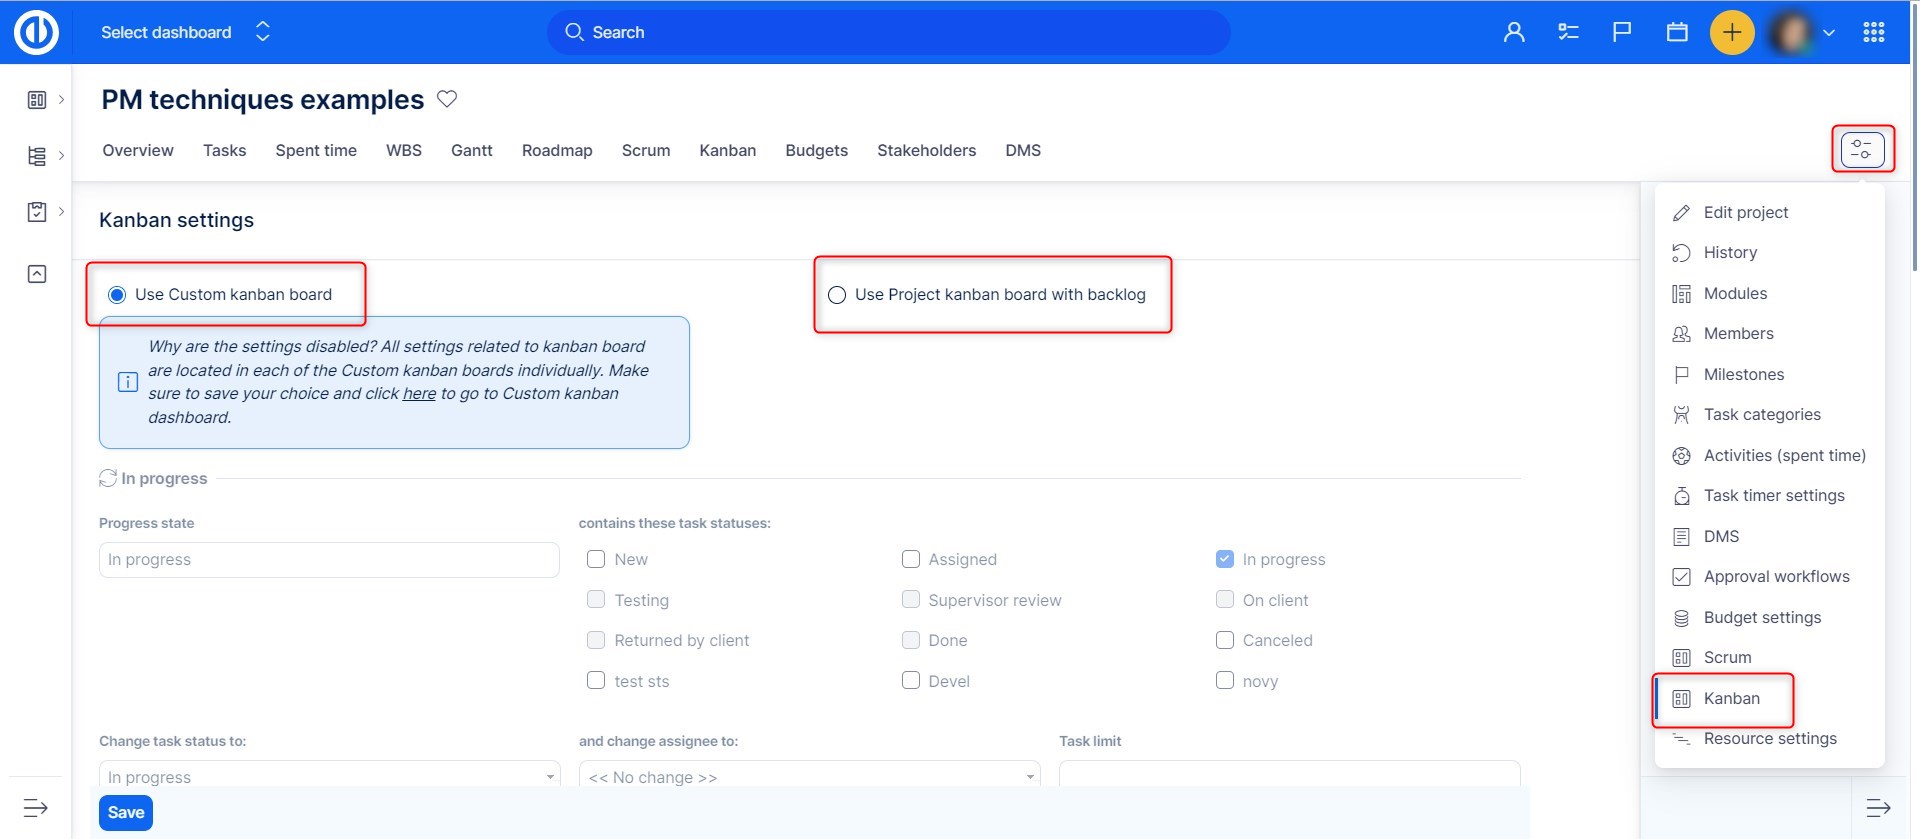Select Use Project kanban board with backlog
Image resolution: width=1920 pixels, height=839 pixels.
837,295
